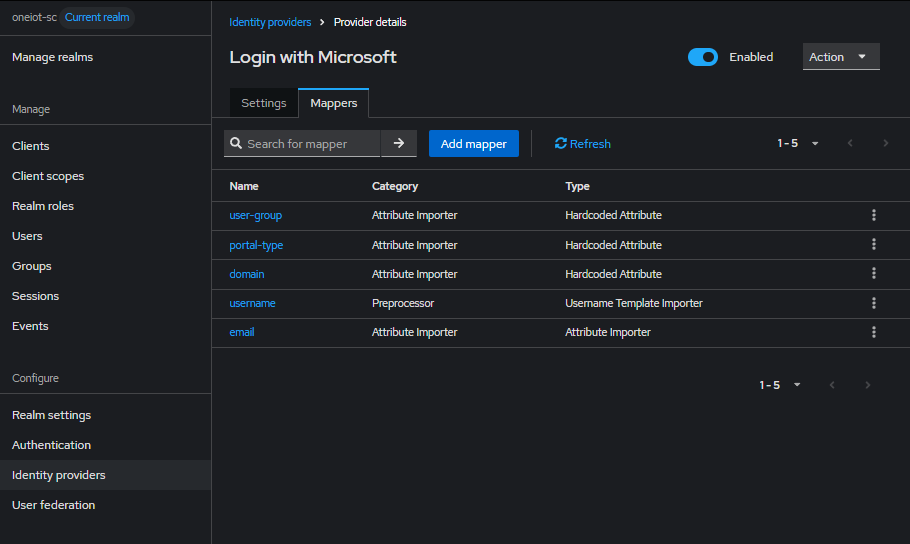910x544 pixels.
Task: Click 'Login with Microsoft' page title
Action: (313, 57)
